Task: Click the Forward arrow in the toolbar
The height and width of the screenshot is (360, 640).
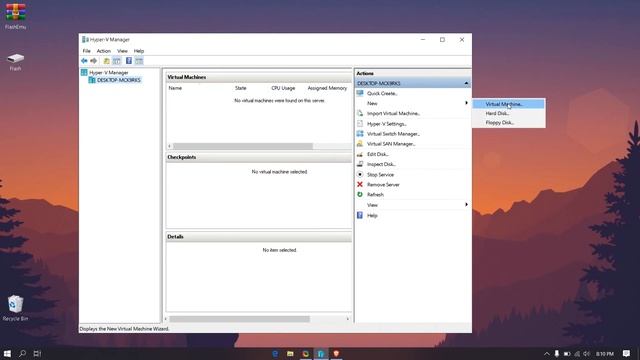Action: coord(93,61)
